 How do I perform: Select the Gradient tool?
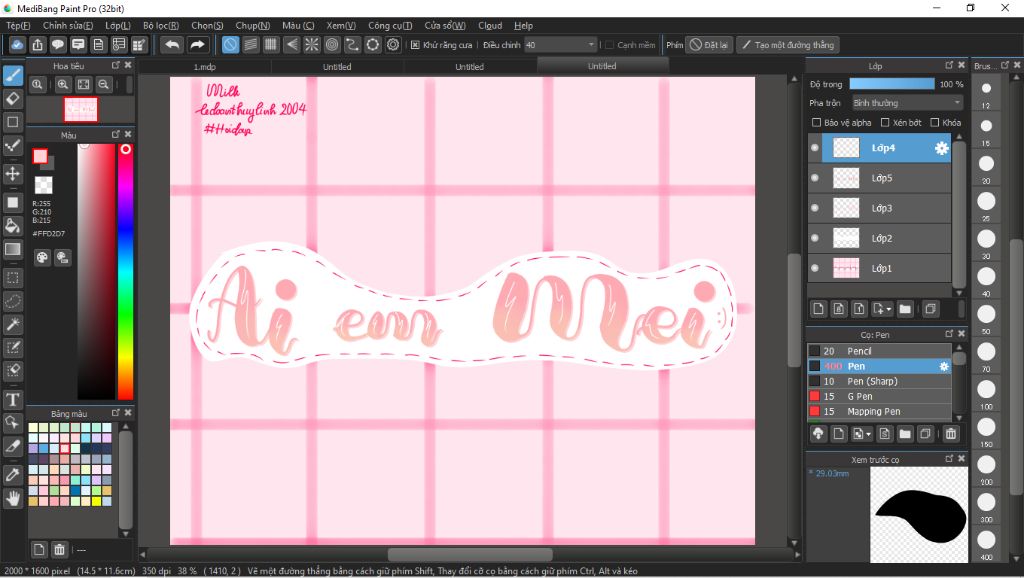pyautogui.click(x=12, y=249)
